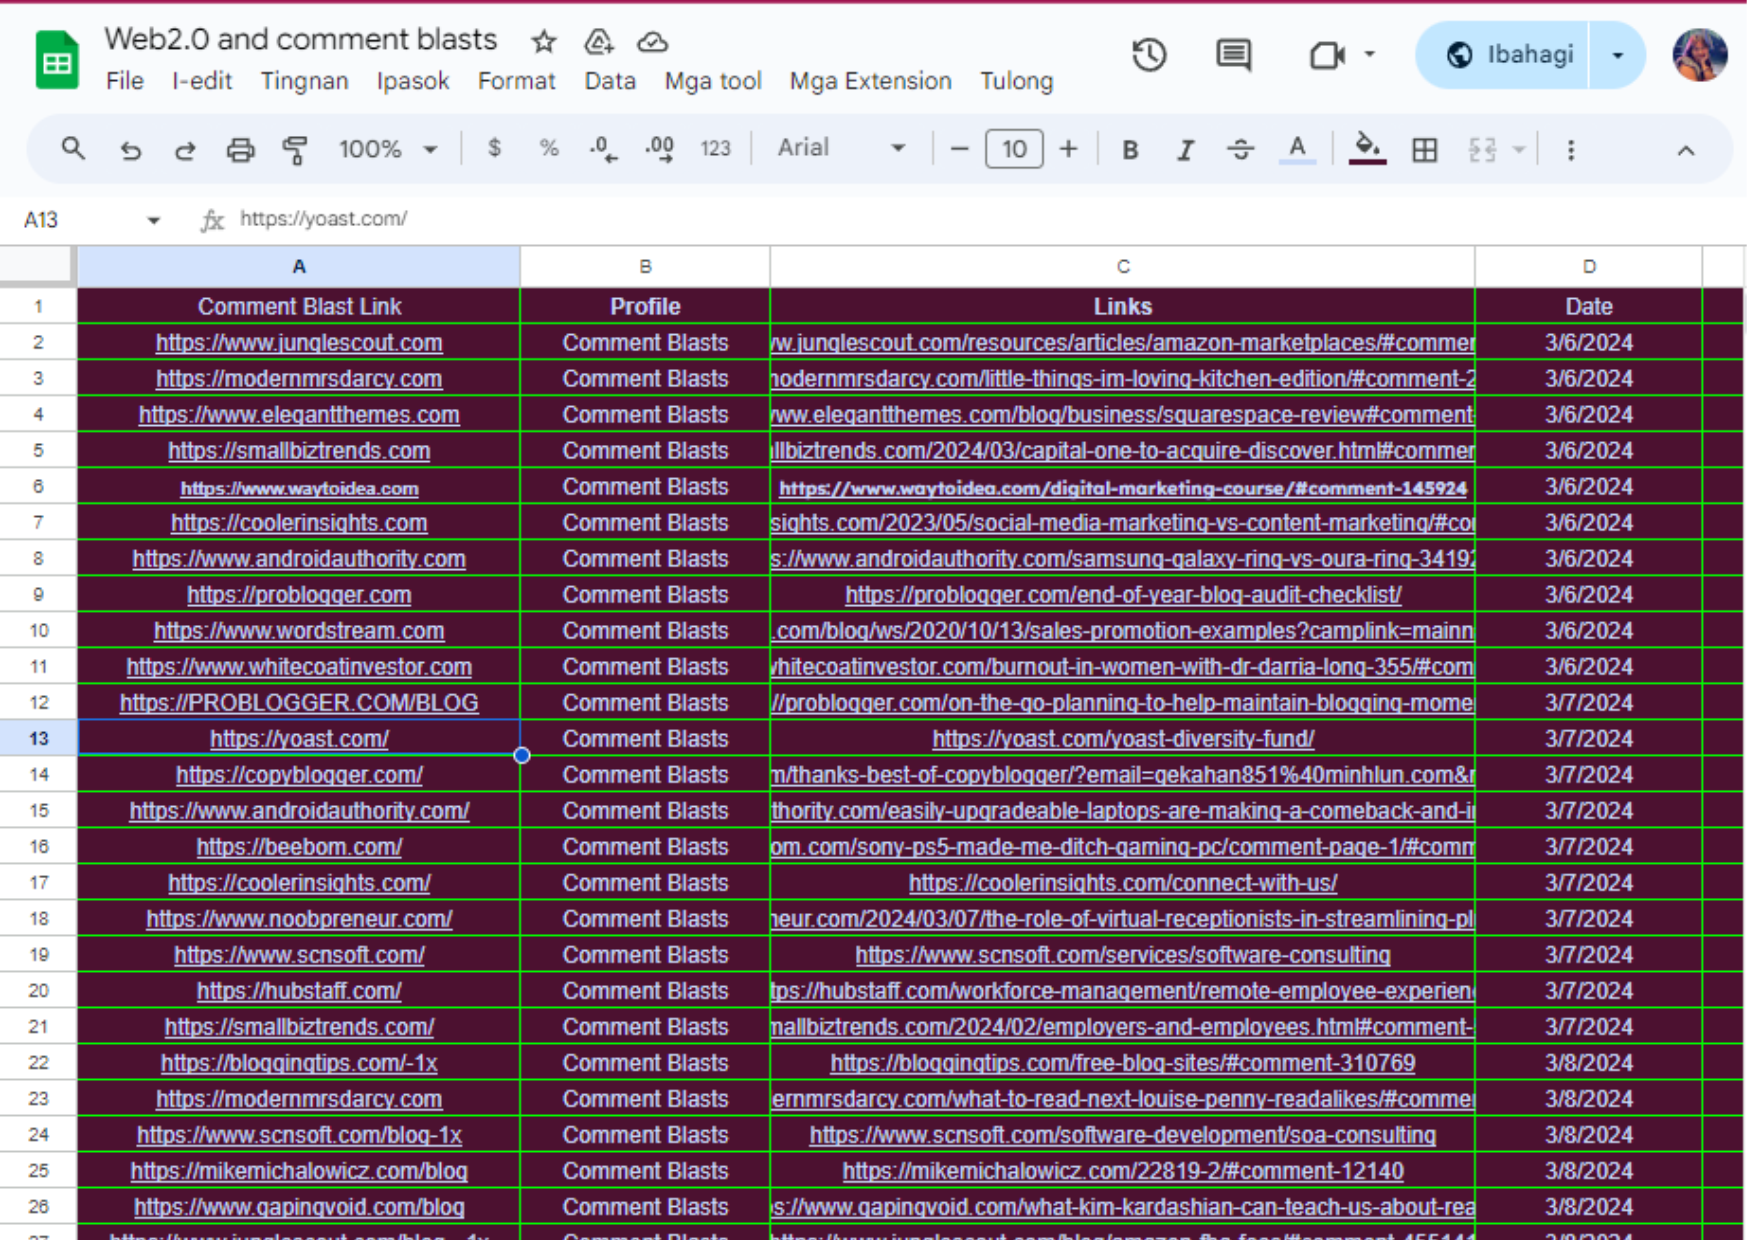This screenshot has width=1748, height=1240.
Task: Redo the last action
Action: [x=185, y=150]
